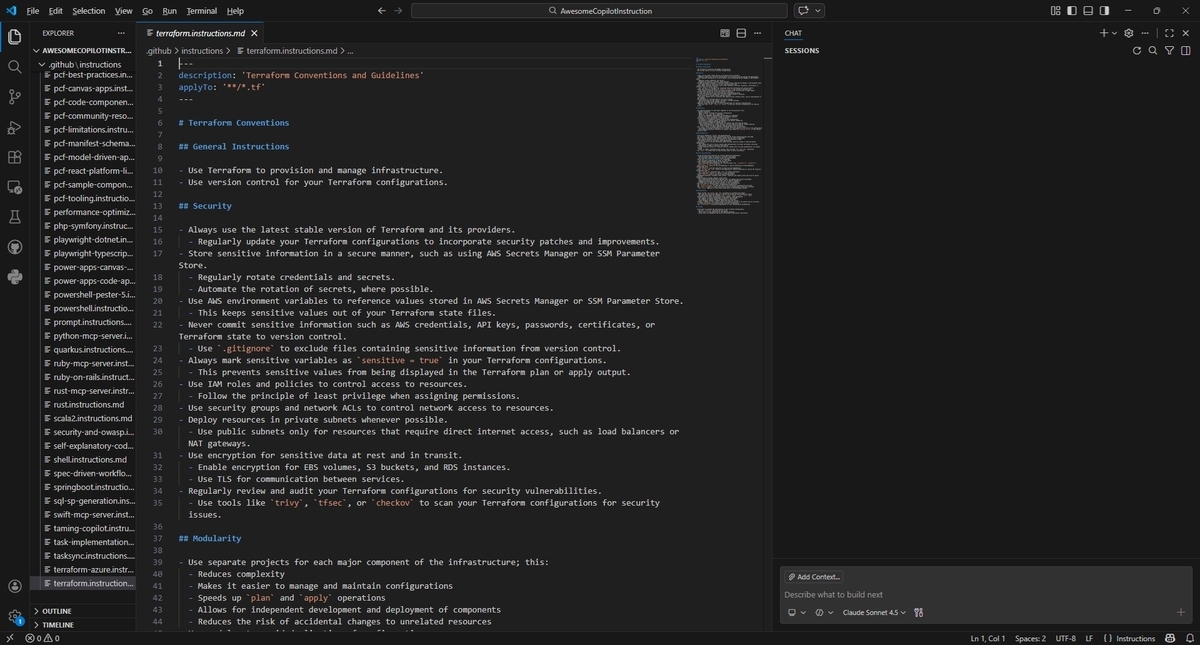1200x645 pixels.
Task: Toggle the Sessions side layout
Action: click(x=1185, y=50)
